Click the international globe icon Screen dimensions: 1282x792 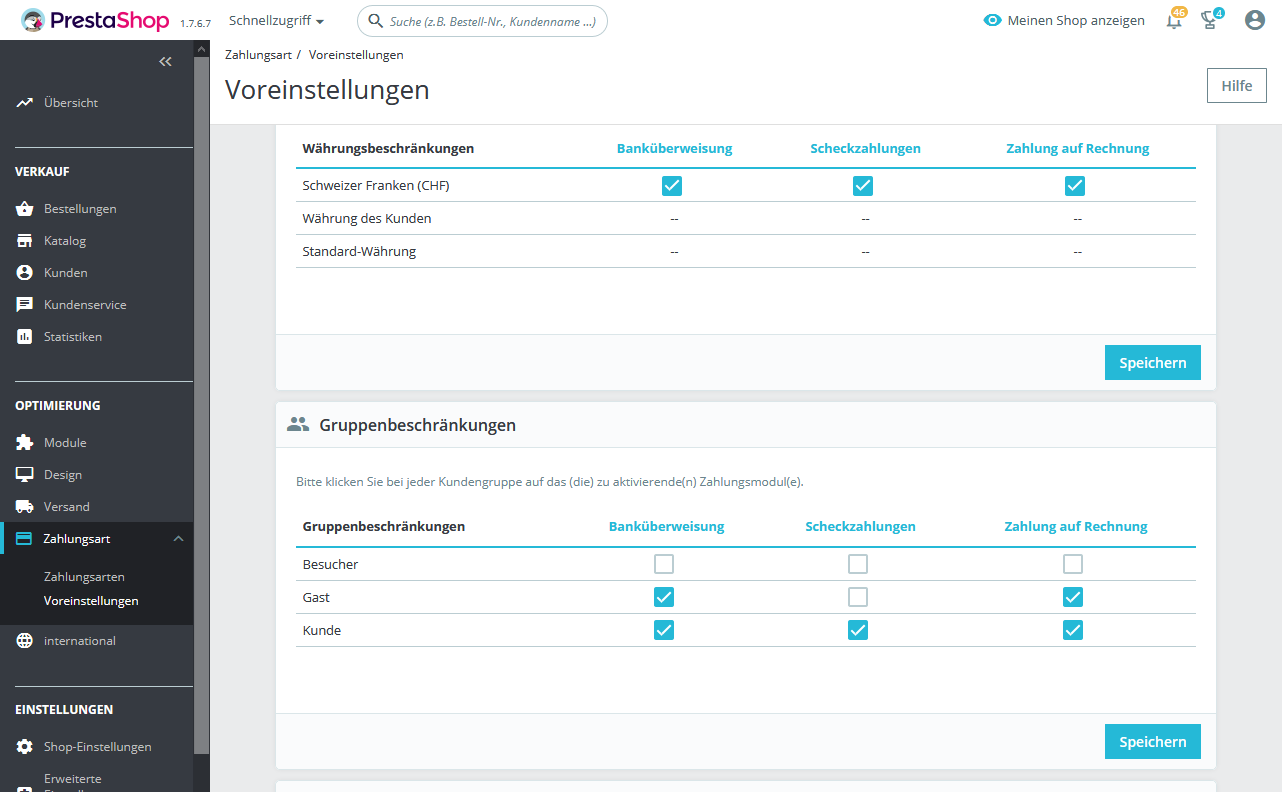25,641
